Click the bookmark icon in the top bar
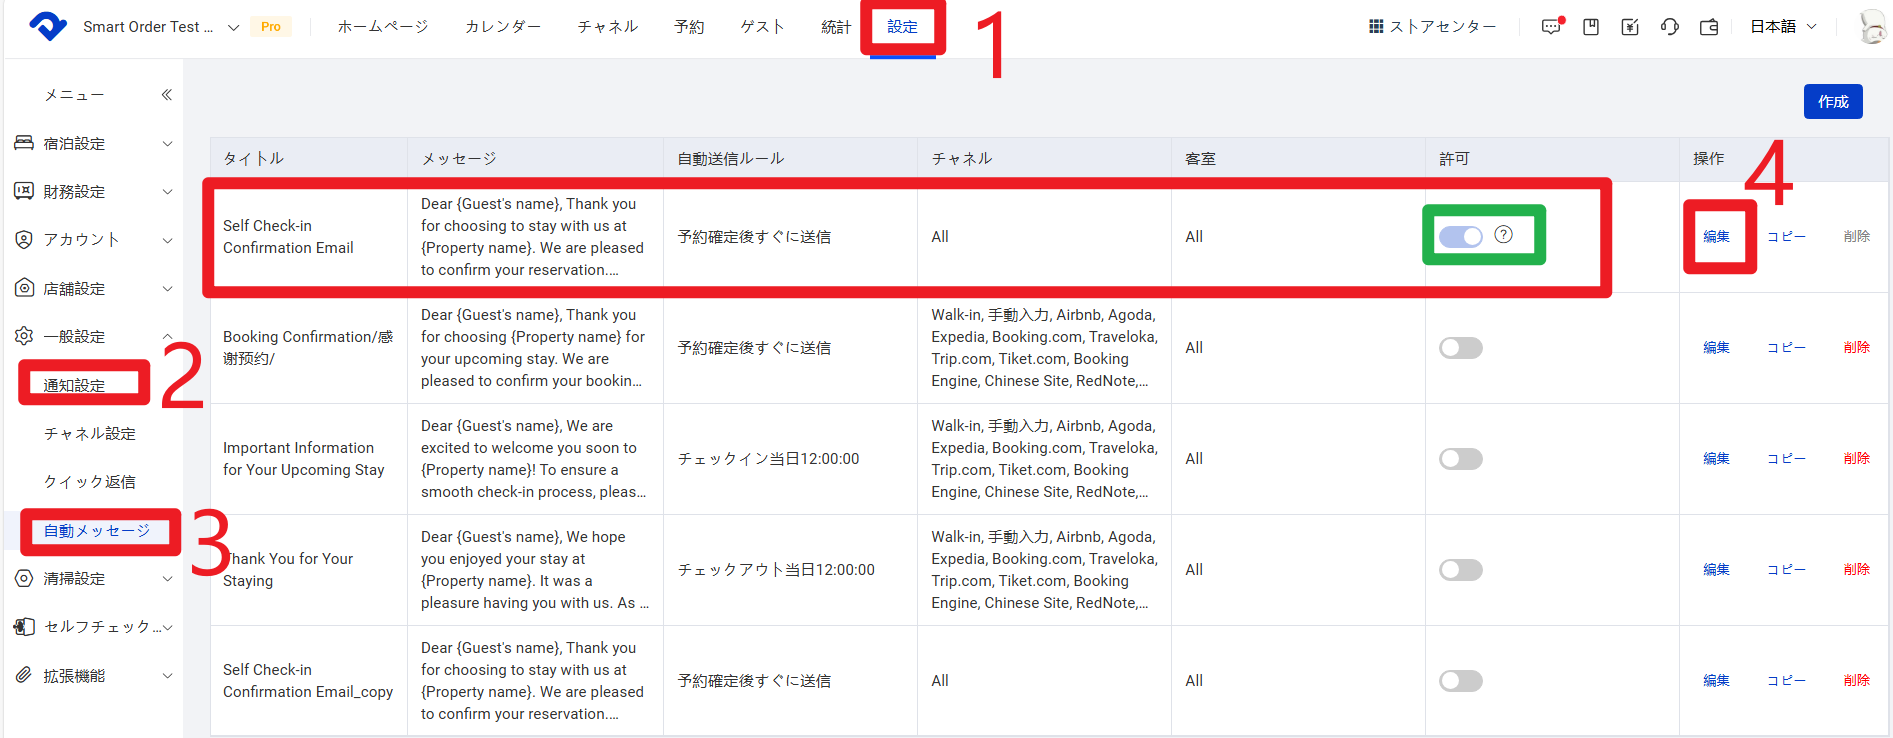The width and height of the screenshot is (1893, 738). pyautogui.click(x=1591, y=27)
